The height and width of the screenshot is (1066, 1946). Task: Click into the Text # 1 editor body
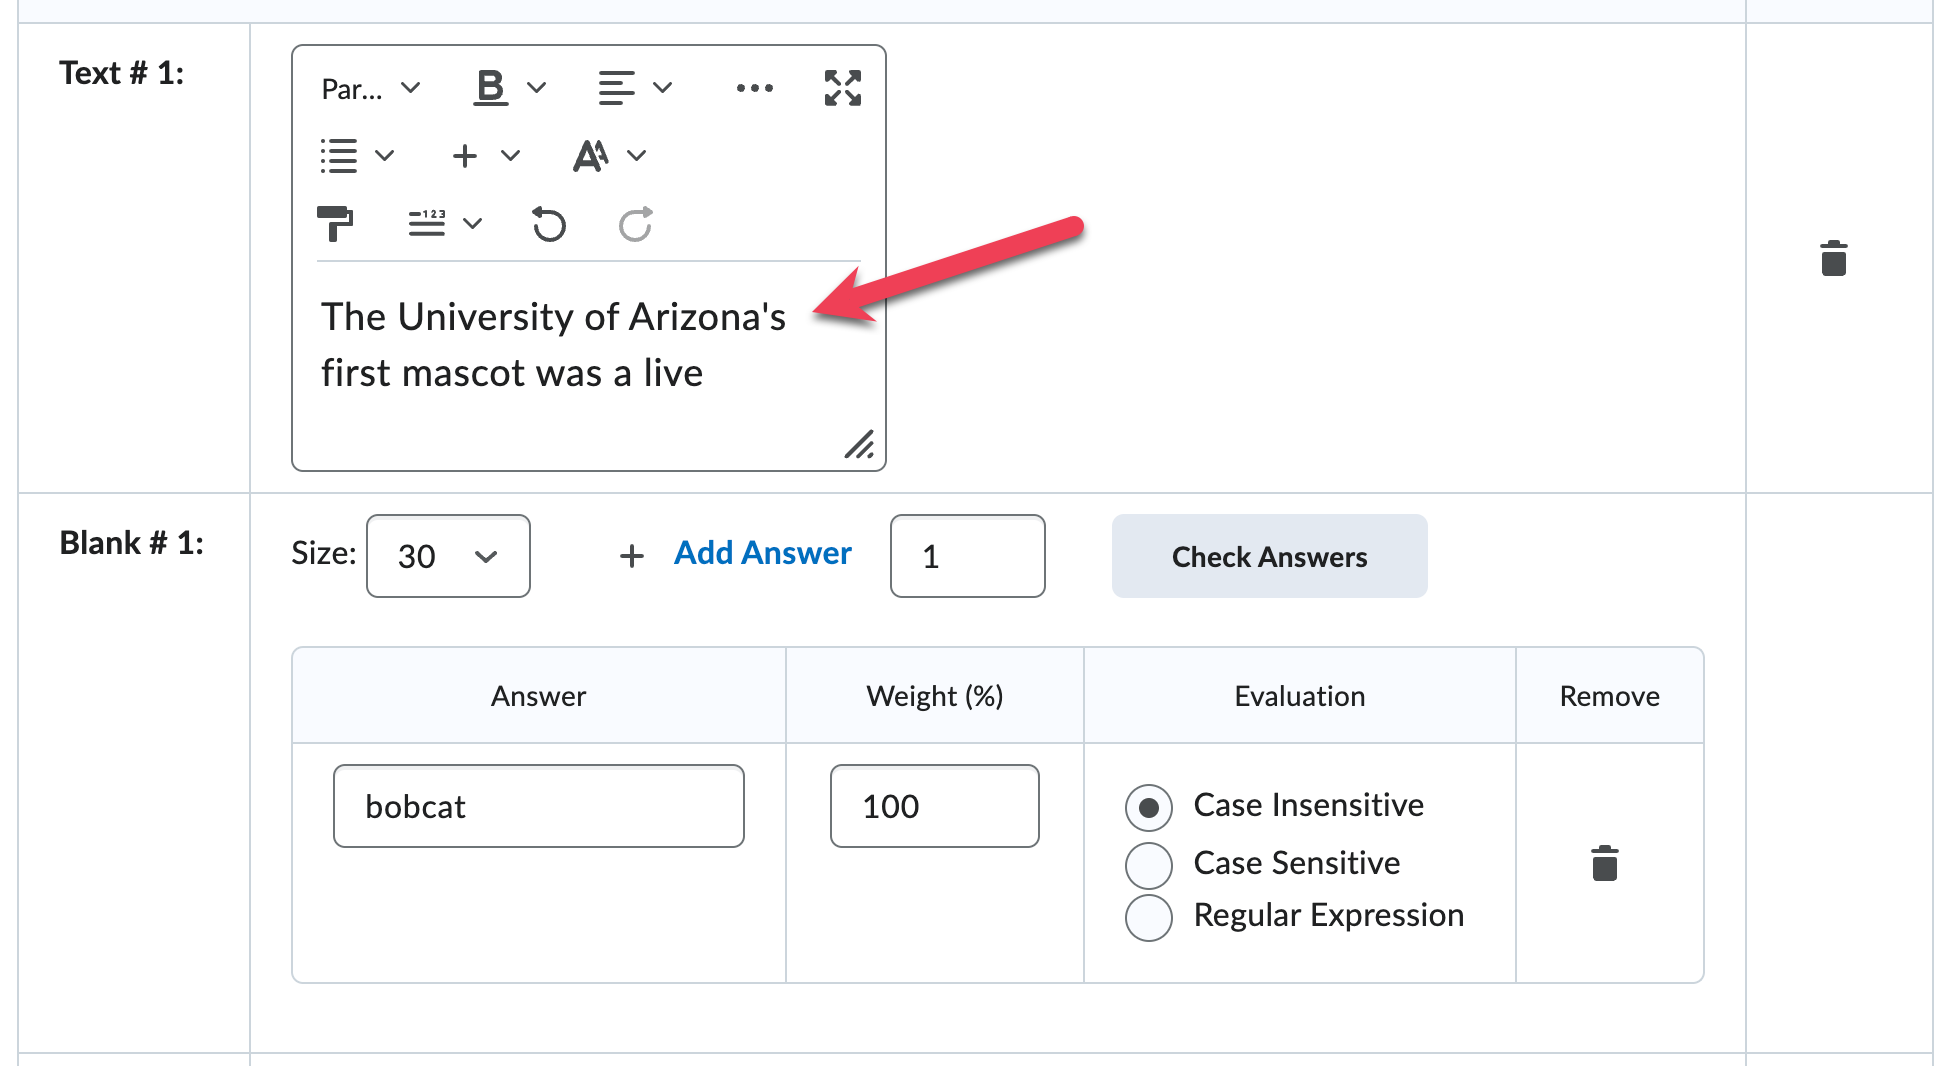click(588, 365)
